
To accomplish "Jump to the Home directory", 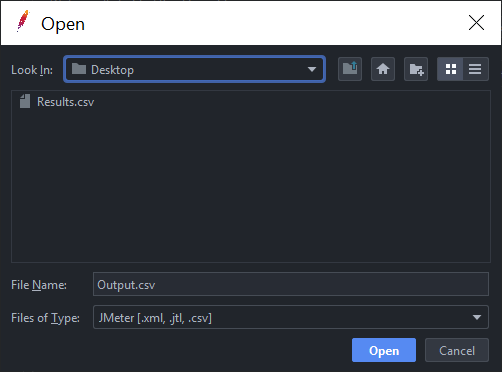I will (383, 69).
